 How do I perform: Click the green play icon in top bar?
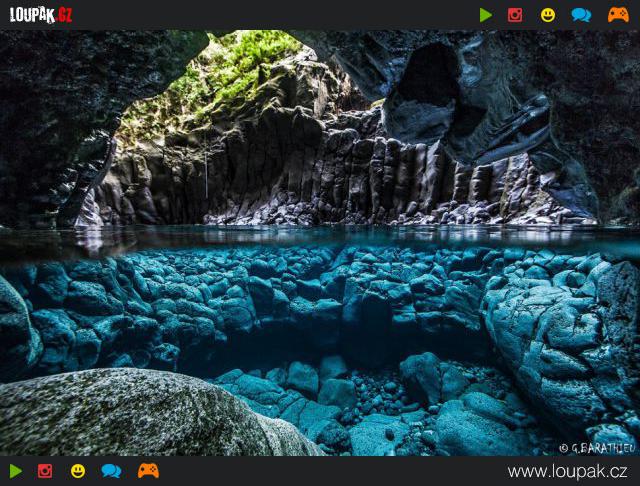[x=486, y=15]
